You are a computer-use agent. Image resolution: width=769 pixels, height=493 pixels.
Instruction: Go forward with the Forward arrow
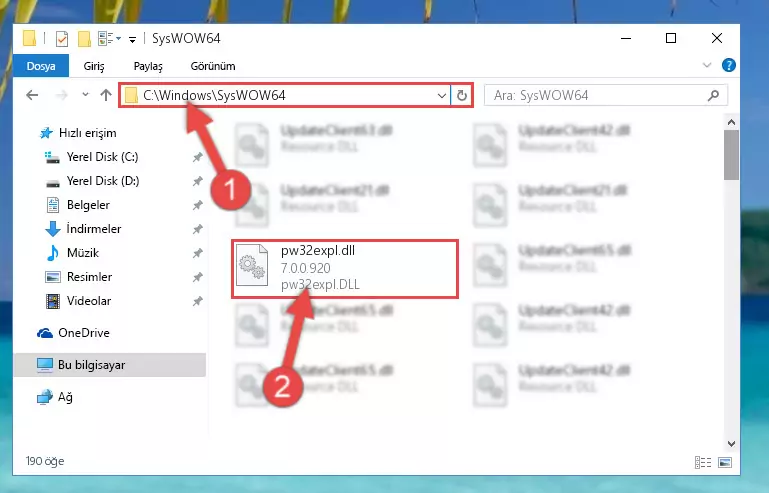(x=62, y=95)
